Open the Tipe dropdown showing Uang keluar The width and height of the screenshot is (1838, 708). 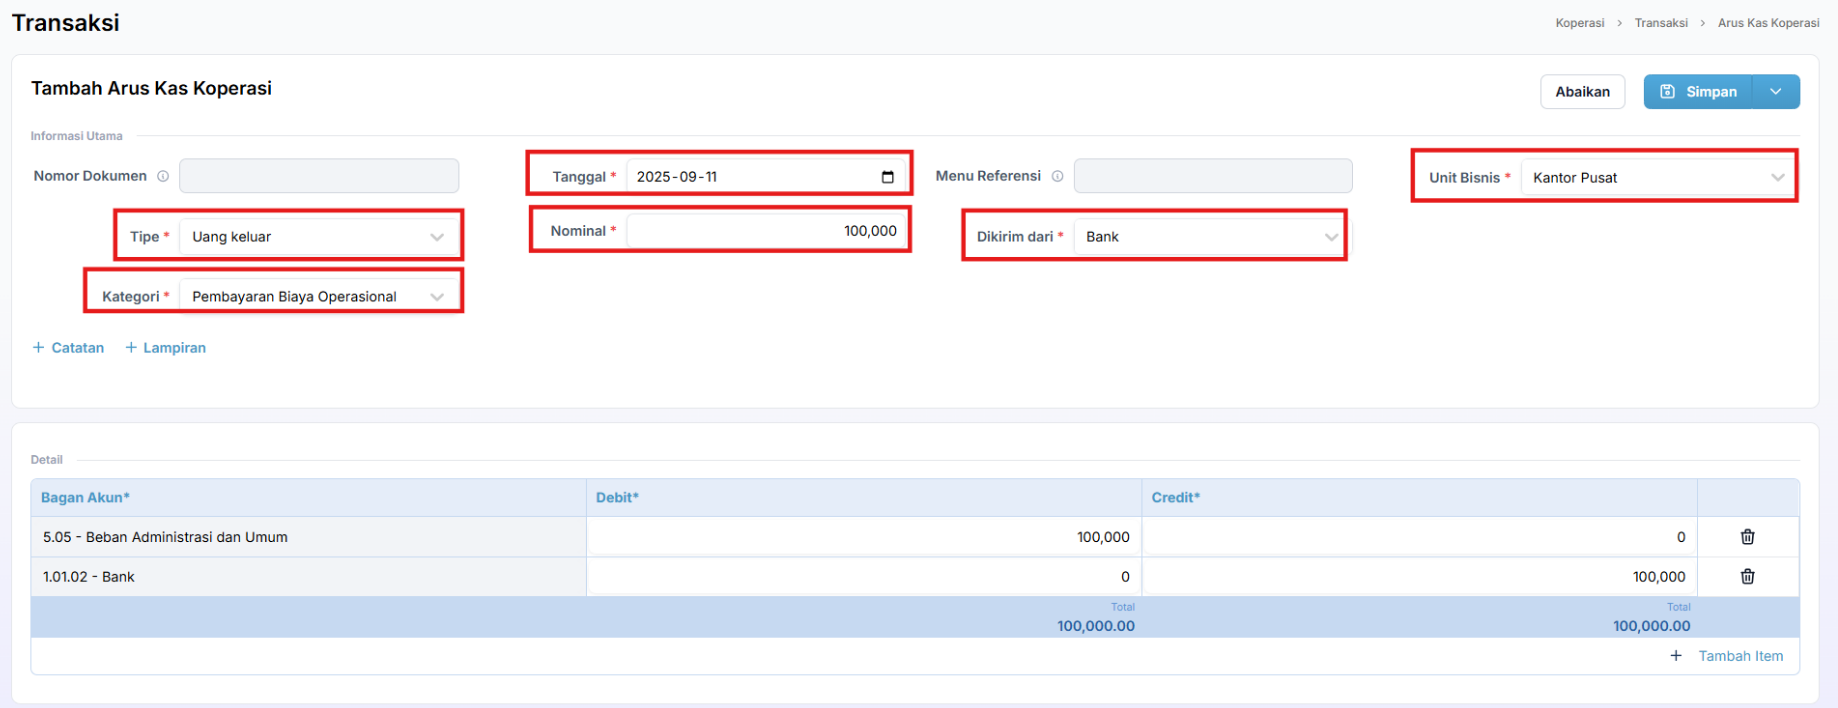click(x=319, y=237)
